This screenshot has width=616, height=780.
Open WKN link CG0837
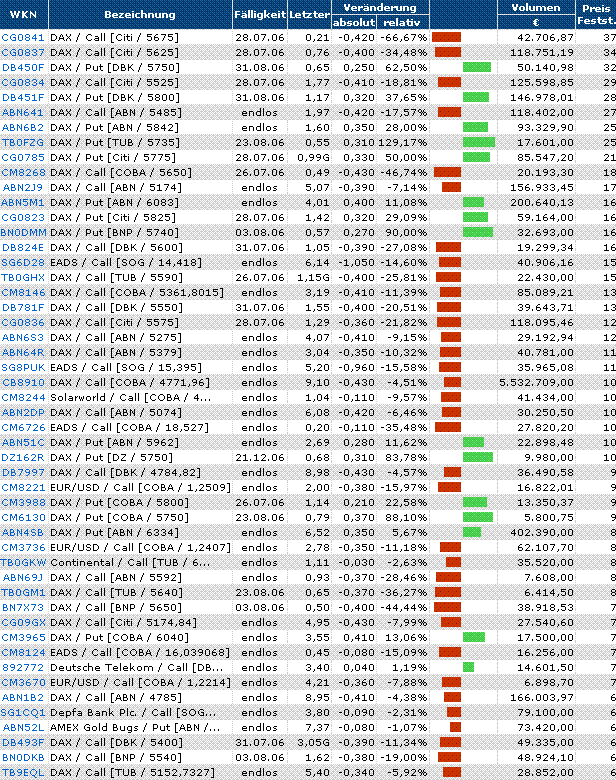(x=23, y=52)
